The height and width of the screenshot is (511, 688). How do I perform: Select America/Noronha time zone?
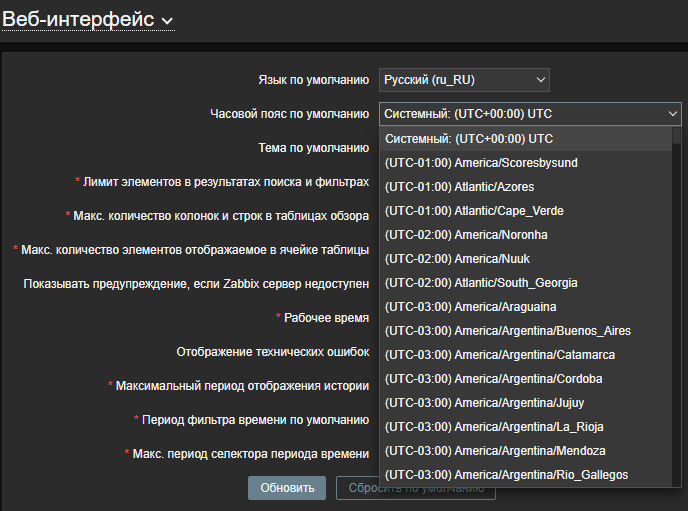[x=466, y=235]
